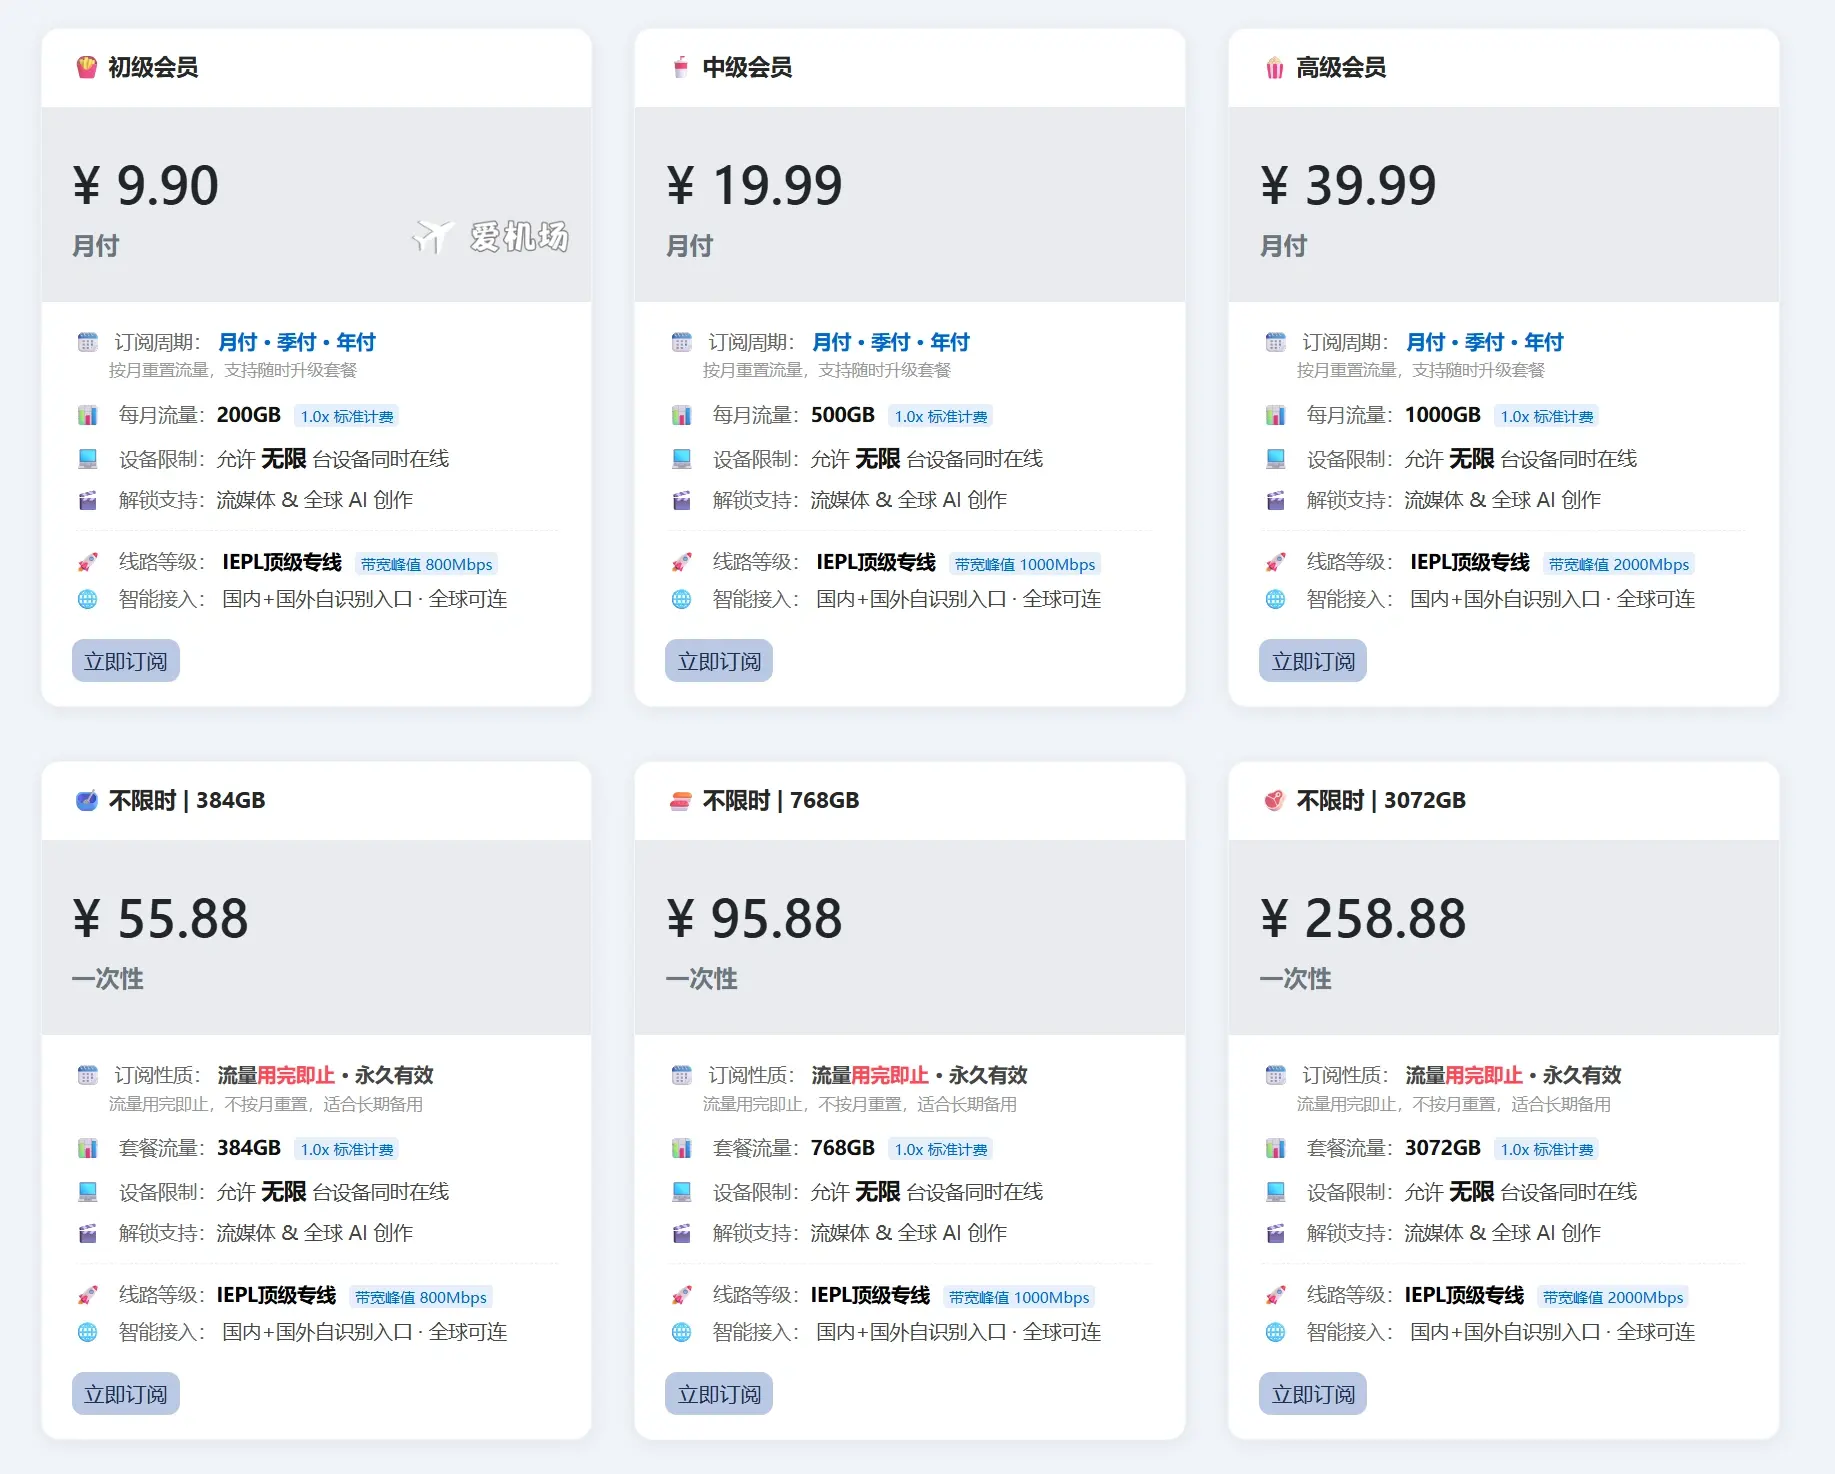The height and width of the screenshot is (1474, 1835).
Task: Click the globe icon beside 智能接入 on 高级会员
Action: pyautogui.click(x=1277, y=600)
